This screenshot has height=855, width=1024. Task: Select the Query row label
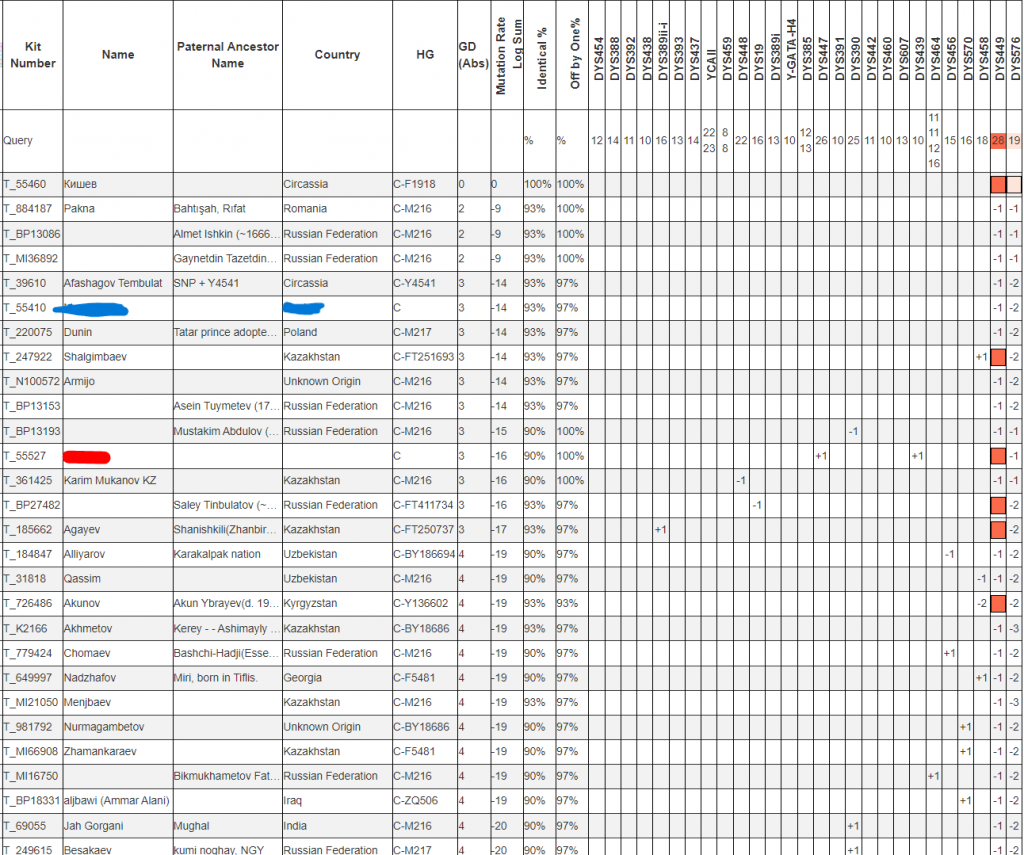pos(19,141)
